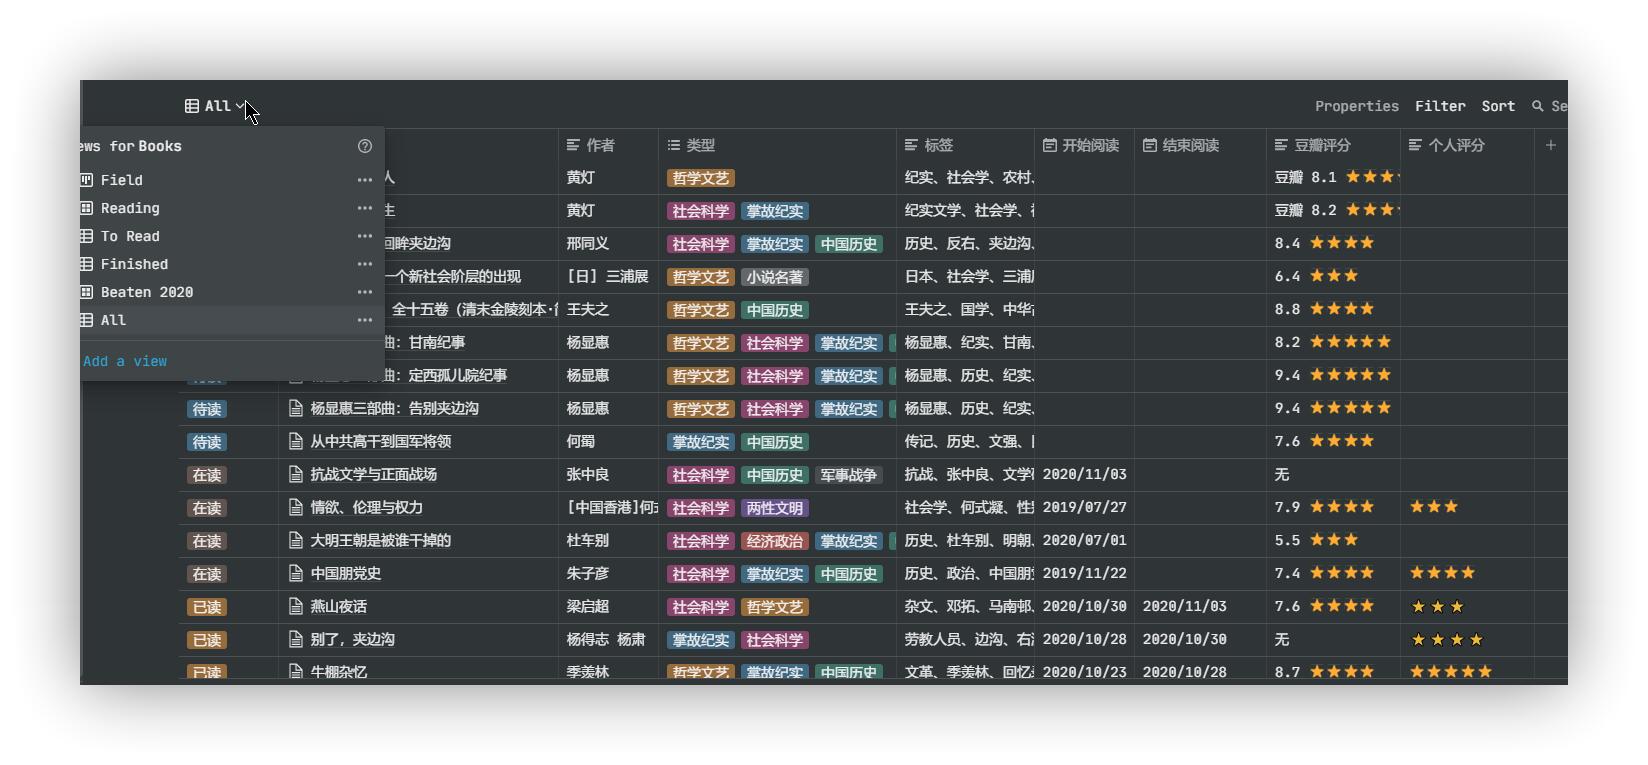Open the All view switcher above the table

(214, 106)
